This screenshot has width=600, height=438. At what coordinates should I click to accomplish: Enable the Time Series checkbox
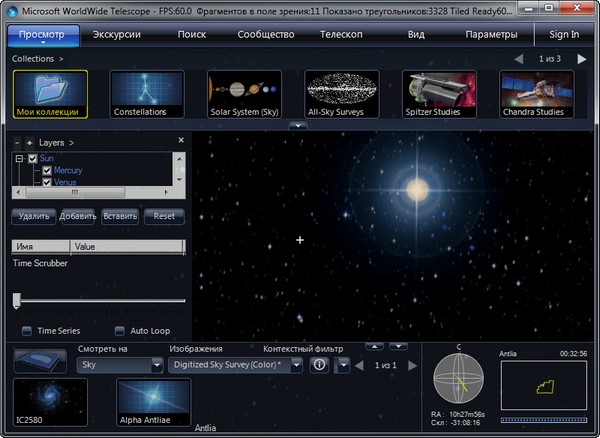pos(27,331)
